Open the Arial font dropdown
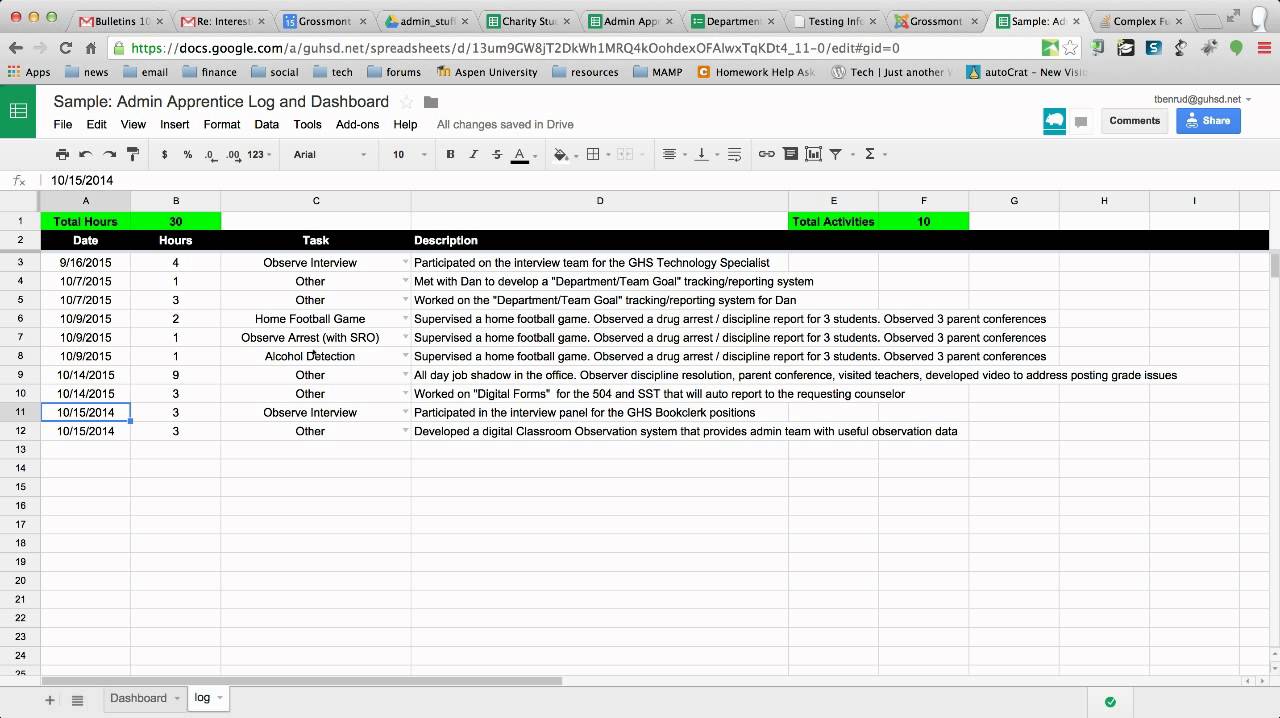Viewport: 1280px width, 718px height. (x=330, y=154)
